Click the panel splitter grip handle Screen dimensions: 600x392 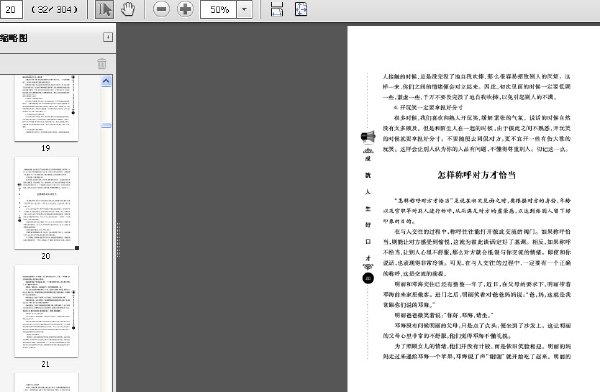[118, 240]
